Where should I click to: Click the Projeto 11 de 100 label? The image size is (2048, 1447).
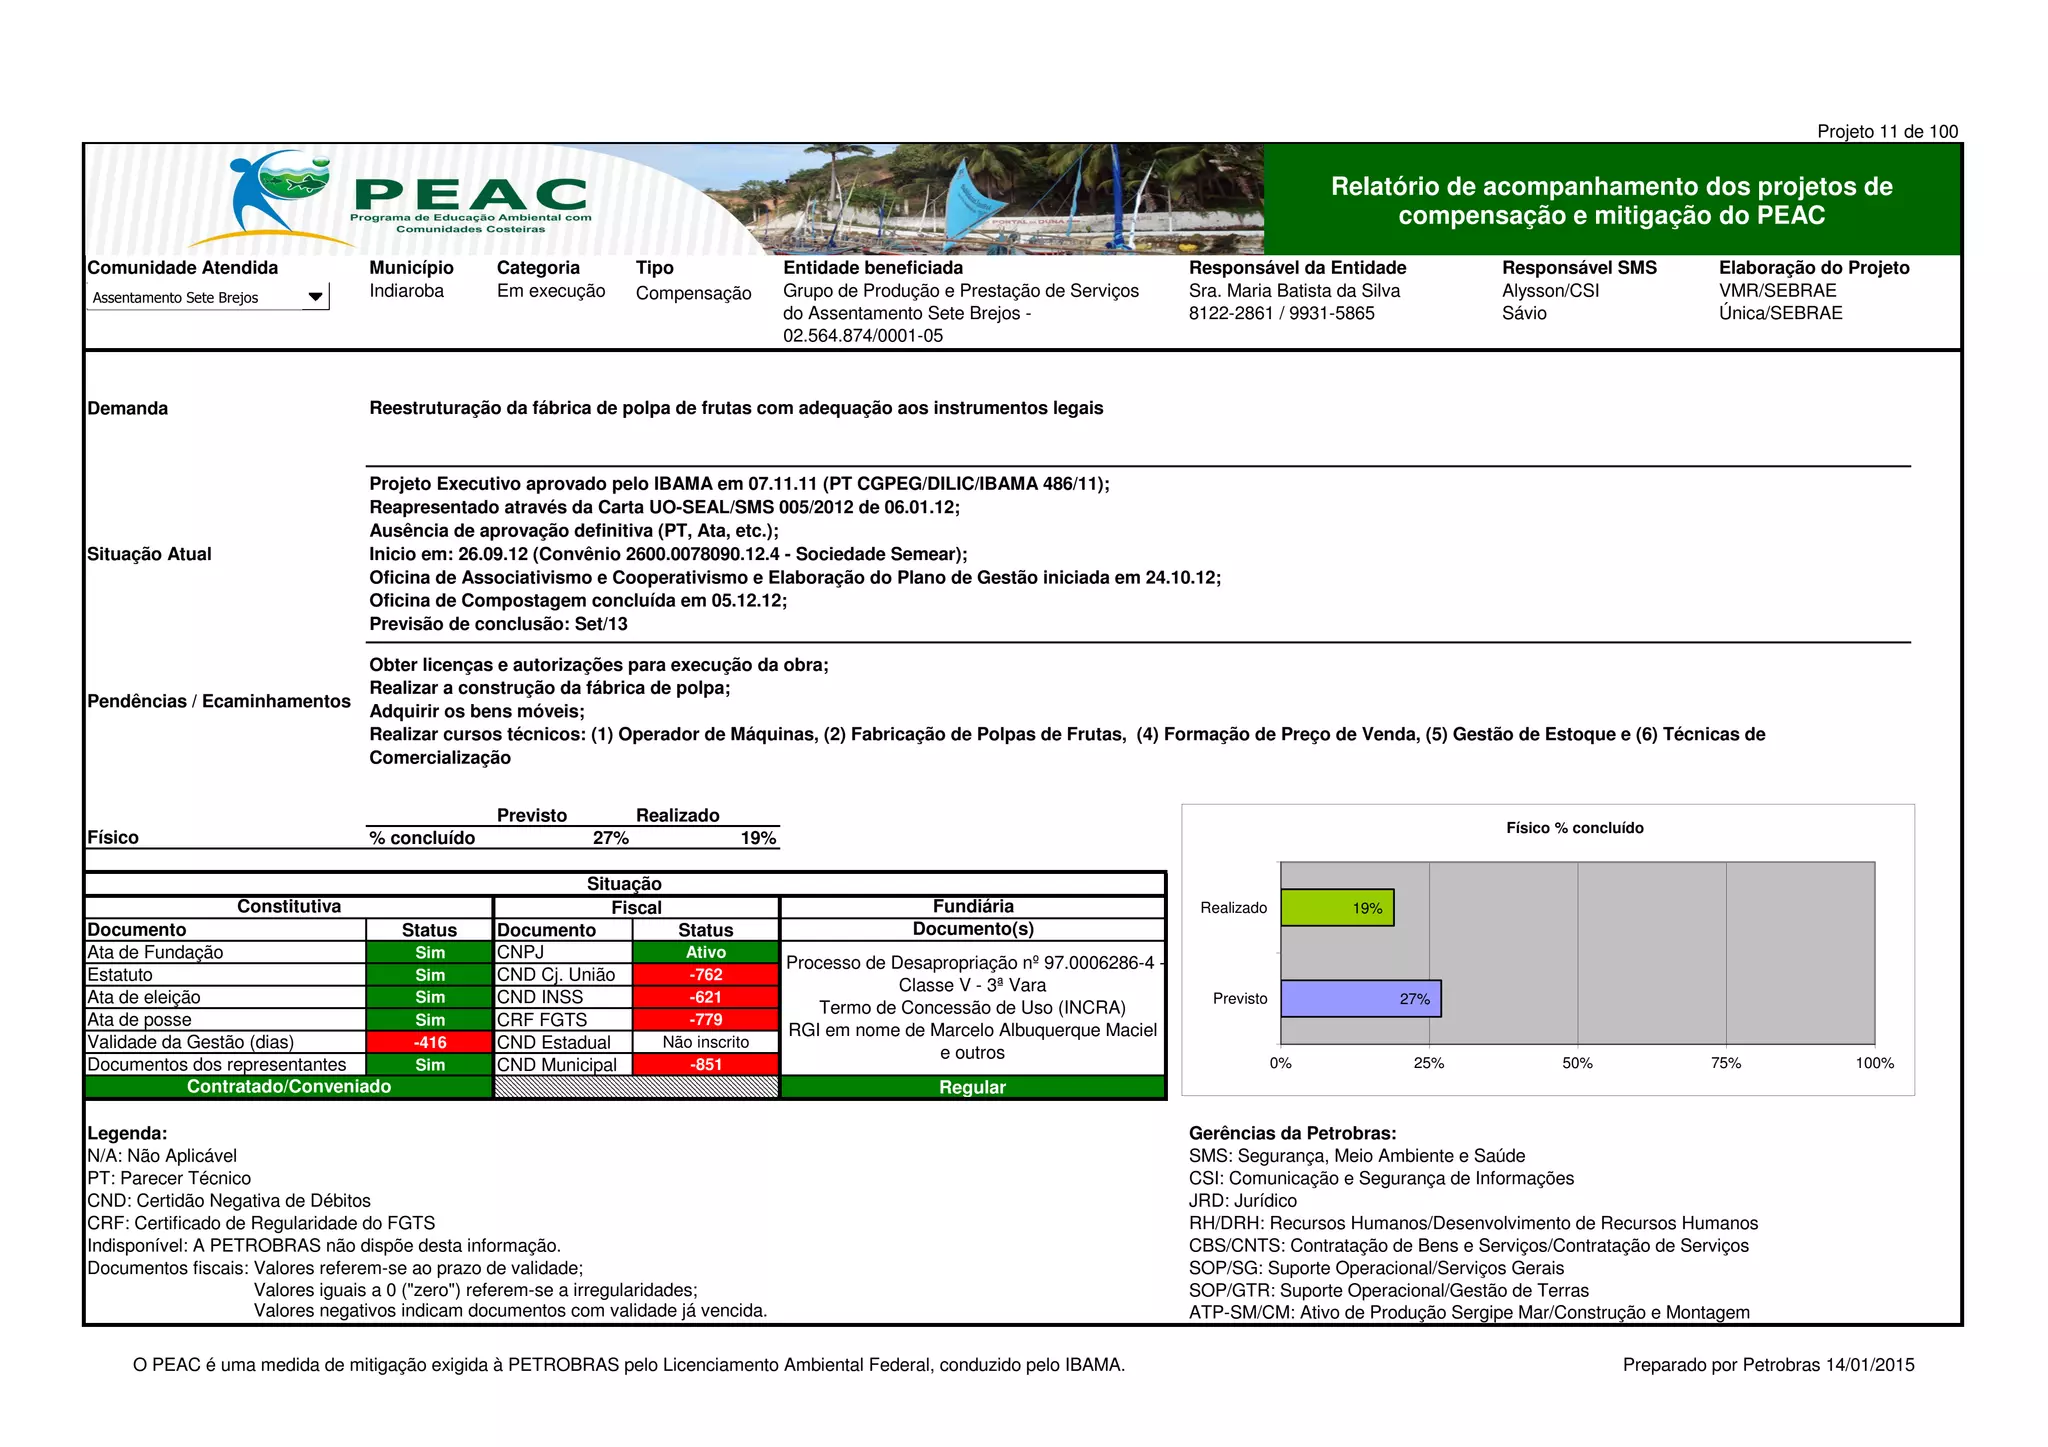(1887, 131)
